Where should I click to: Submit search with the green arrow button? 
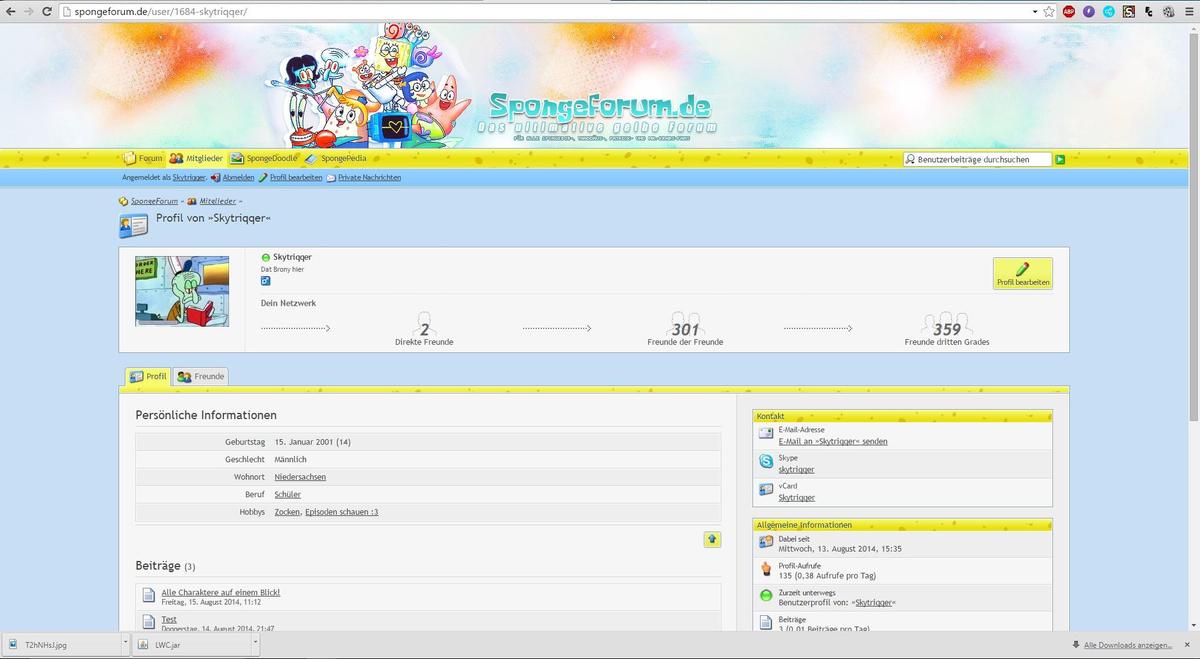click(1060, 159)
